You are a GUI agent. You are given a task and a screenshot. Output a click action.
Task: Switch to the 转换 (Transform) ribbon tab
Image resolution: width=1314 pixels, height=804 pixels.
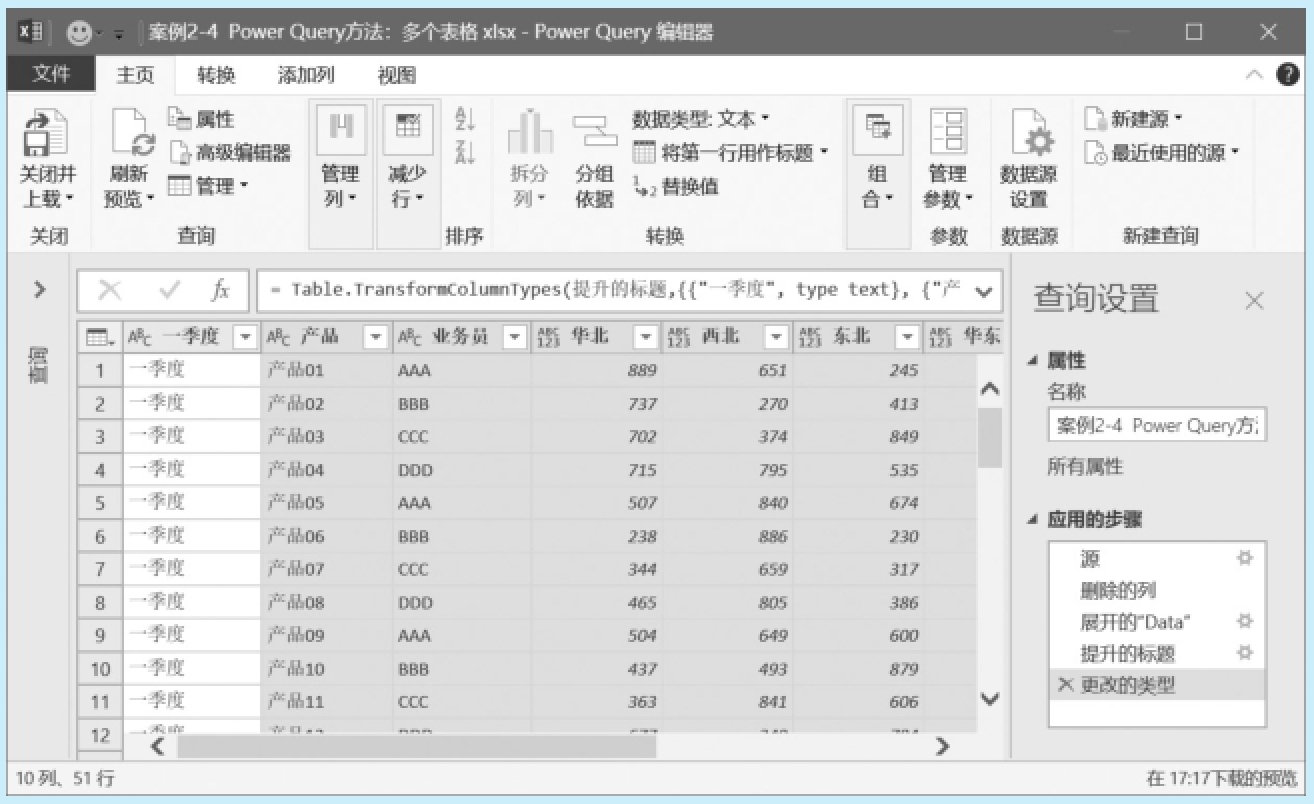pyautogui.click(x=216, y=75)
